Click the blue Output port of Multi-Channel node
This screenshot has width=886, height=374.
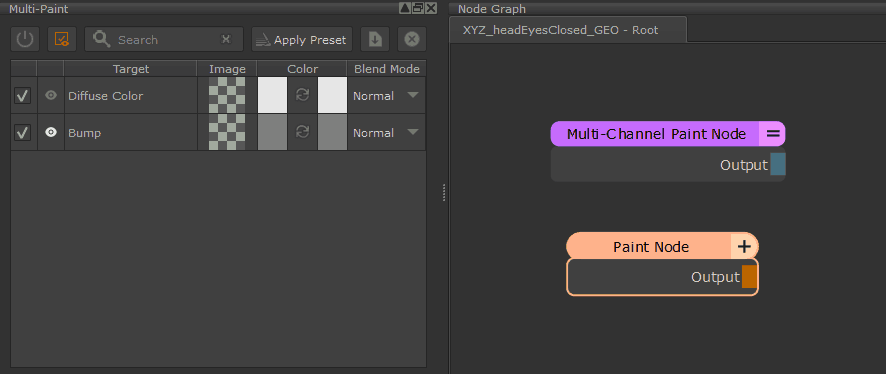tap(778, 164)
